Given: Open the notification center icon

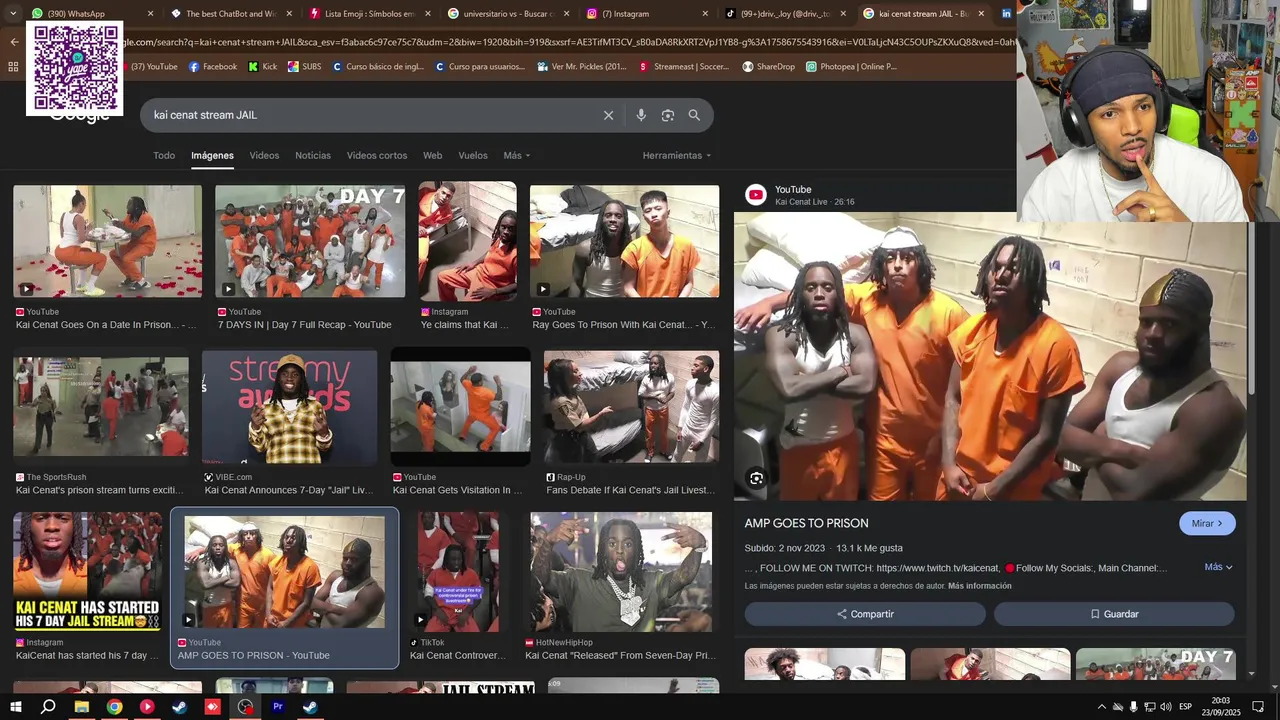Looking at the screenshot, I should (1258, 707).
